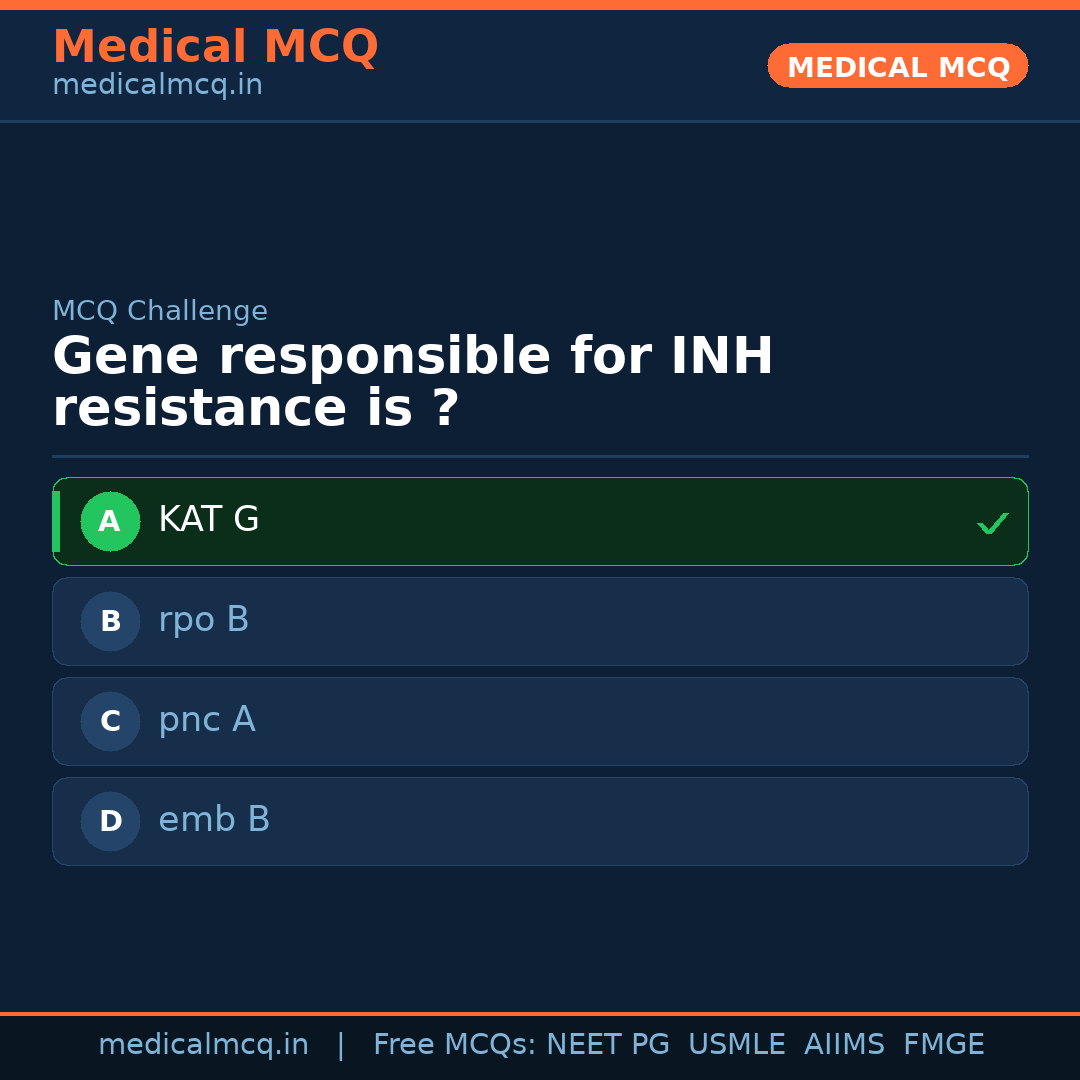This screenshot has width=1080, height=1080.
Task: Click the MCQ Challenge label
Action: pos(160,311)
